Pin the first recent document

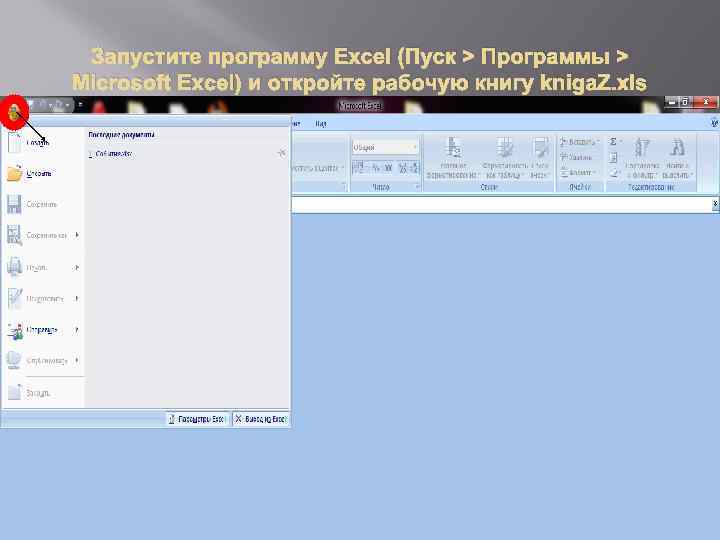[281, 153]
